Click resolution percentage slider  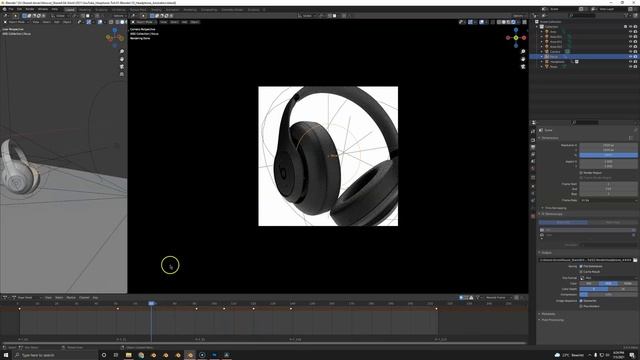coord(608,155)
